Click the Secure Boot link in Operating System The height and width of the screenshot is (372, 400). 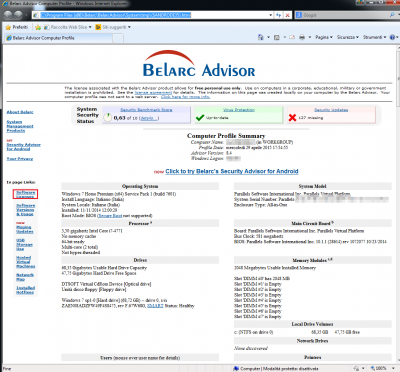pyautogui.click(x=109, y=216)
